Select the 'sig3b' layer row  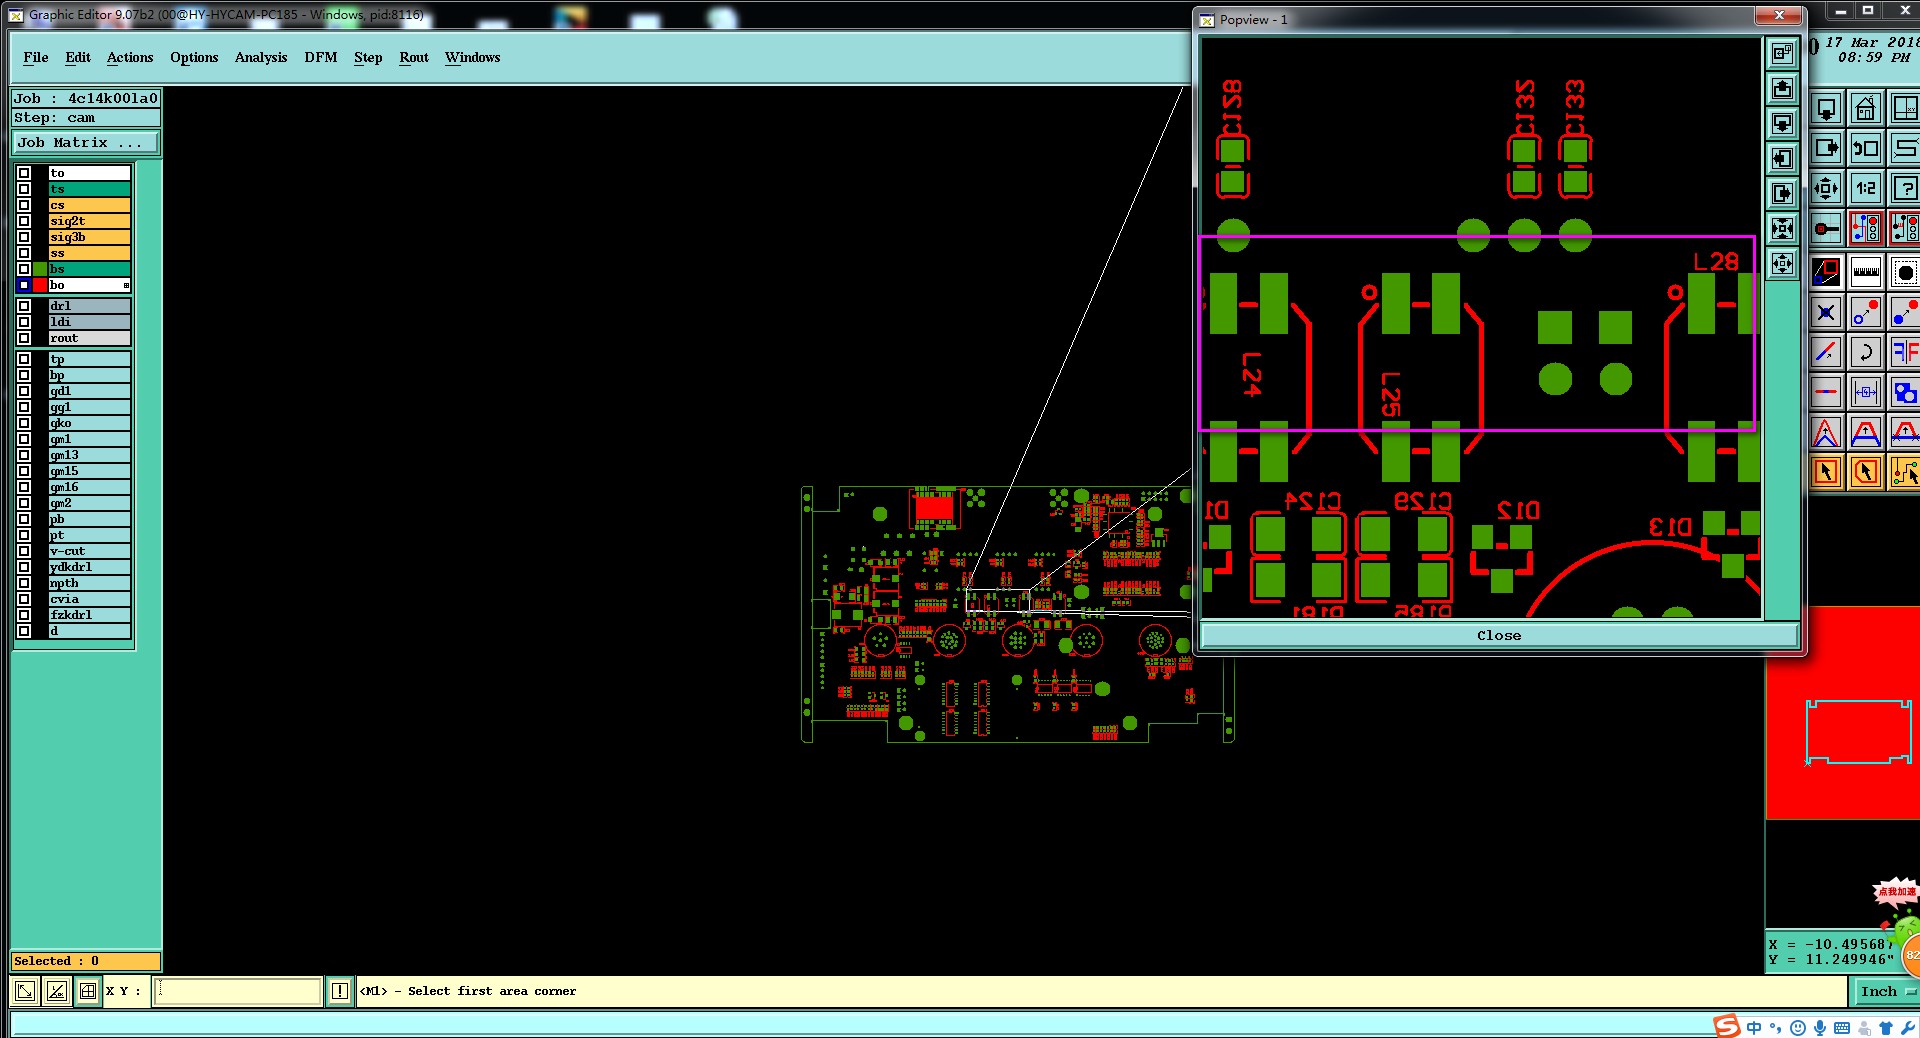coord(90,237)
